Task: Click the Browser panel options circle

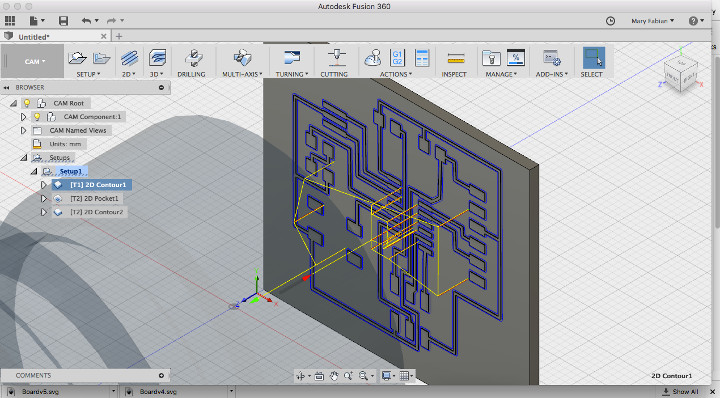Action: point(162,87)
